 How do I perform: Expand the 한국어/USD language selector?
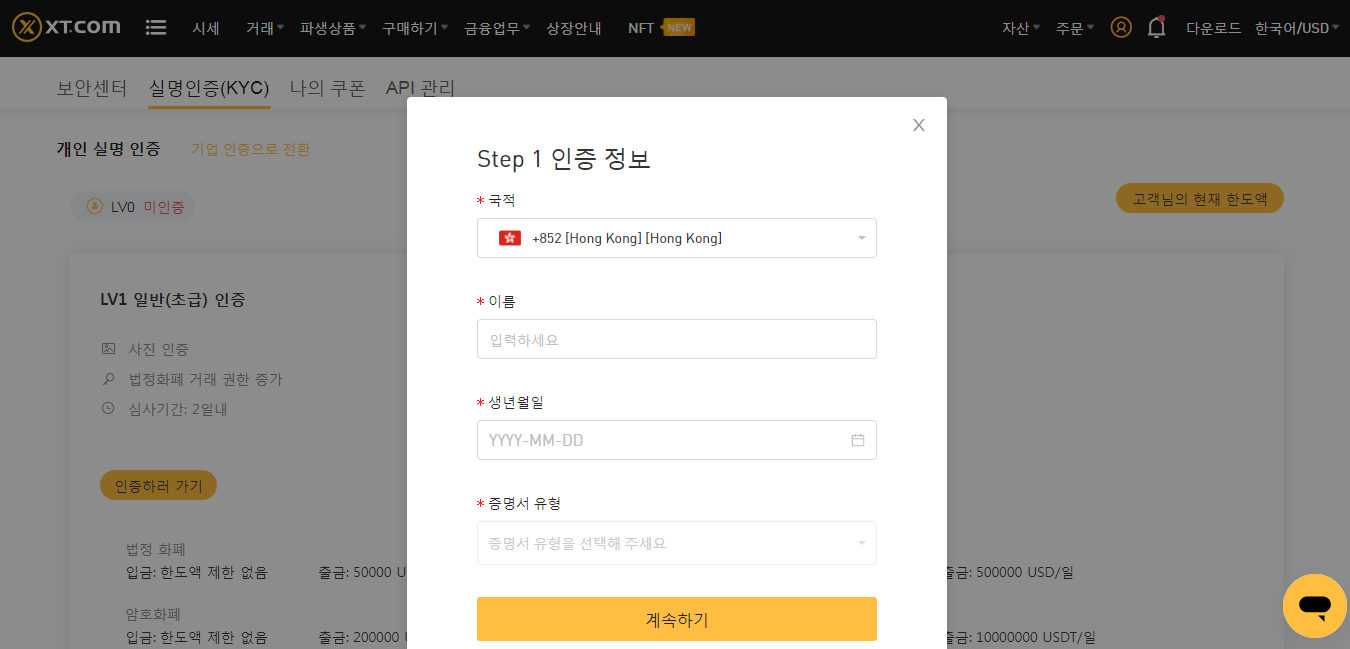(1297, 28)
